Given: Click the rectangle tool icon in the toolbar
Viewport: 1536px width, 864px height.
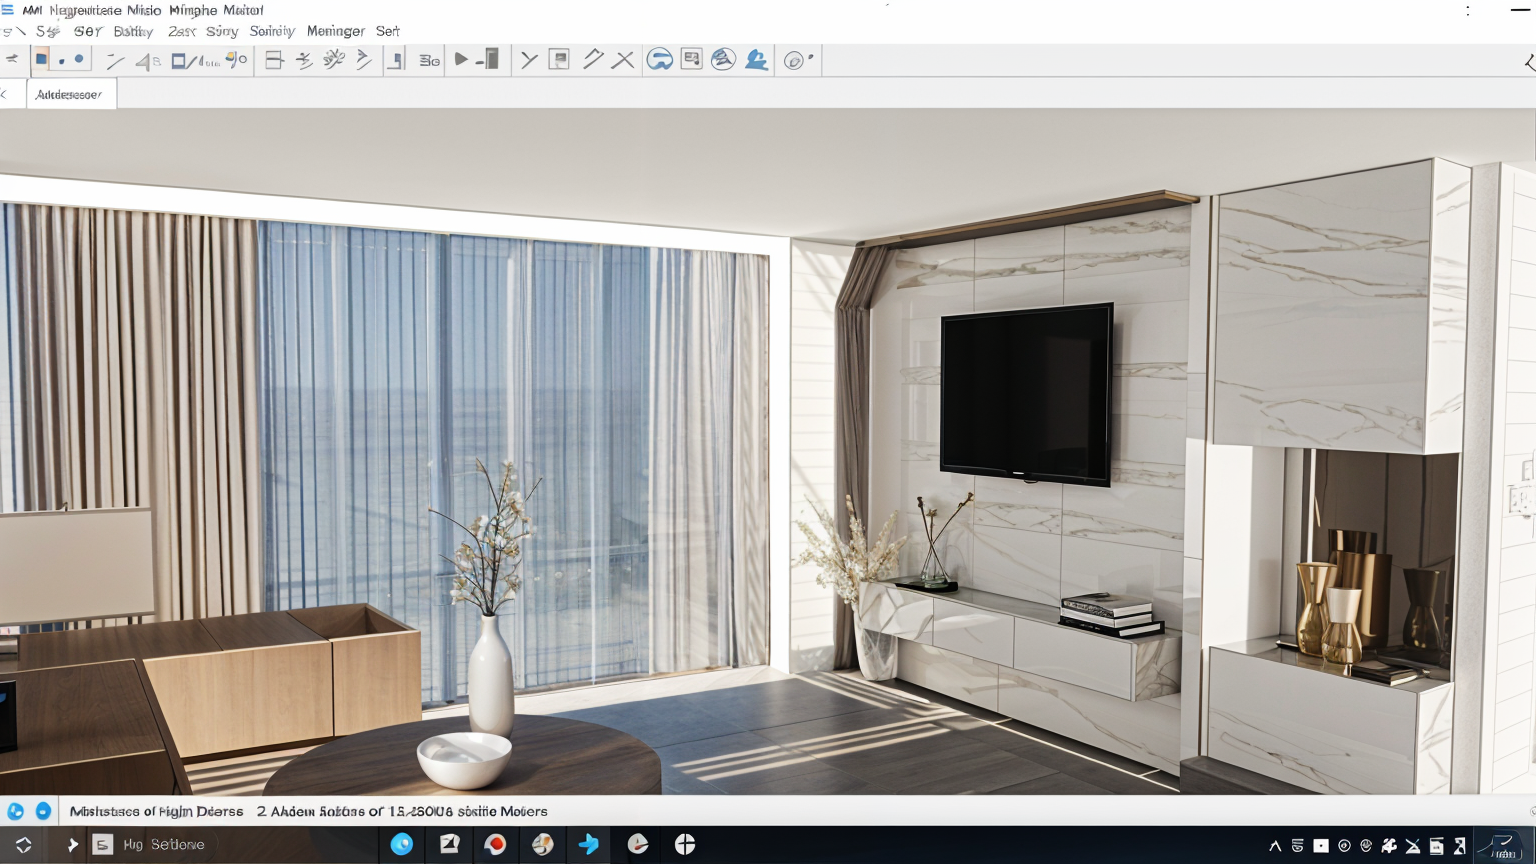Looking at the screenshot, I should [x=178, y=61].
